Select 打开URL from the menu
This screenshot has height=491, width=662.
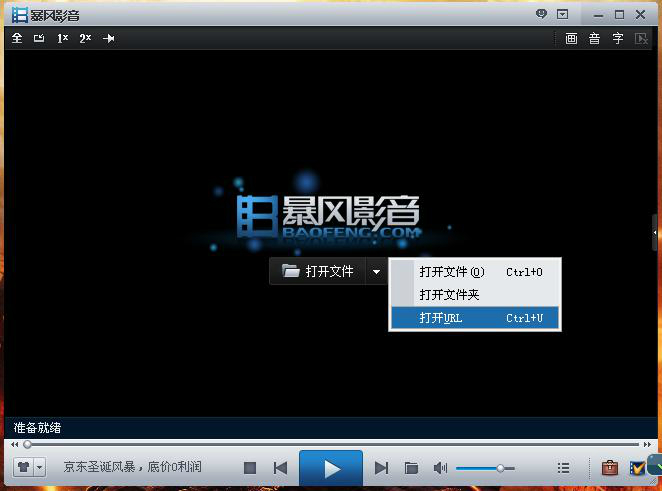pyautogui.click(x=475, y=317)
